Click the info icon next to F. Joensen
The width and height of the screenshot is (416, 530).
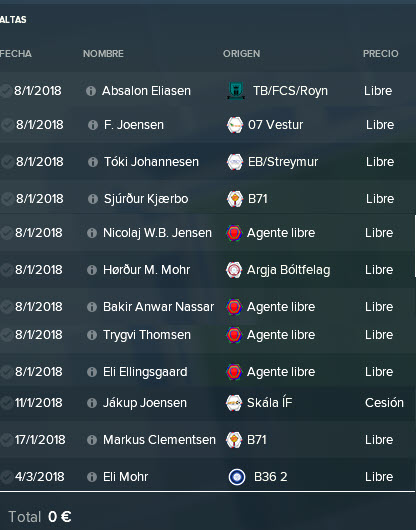[x=93, y=125]
